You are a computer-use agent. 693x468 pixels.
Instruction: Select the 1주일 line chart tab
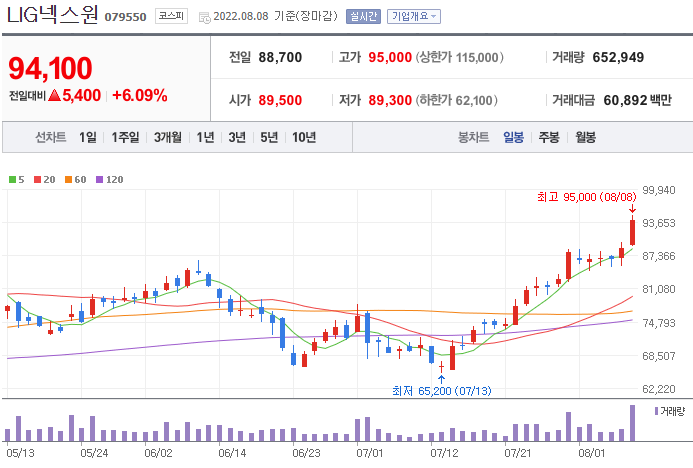pyautogui.click(x=125, y=137)
